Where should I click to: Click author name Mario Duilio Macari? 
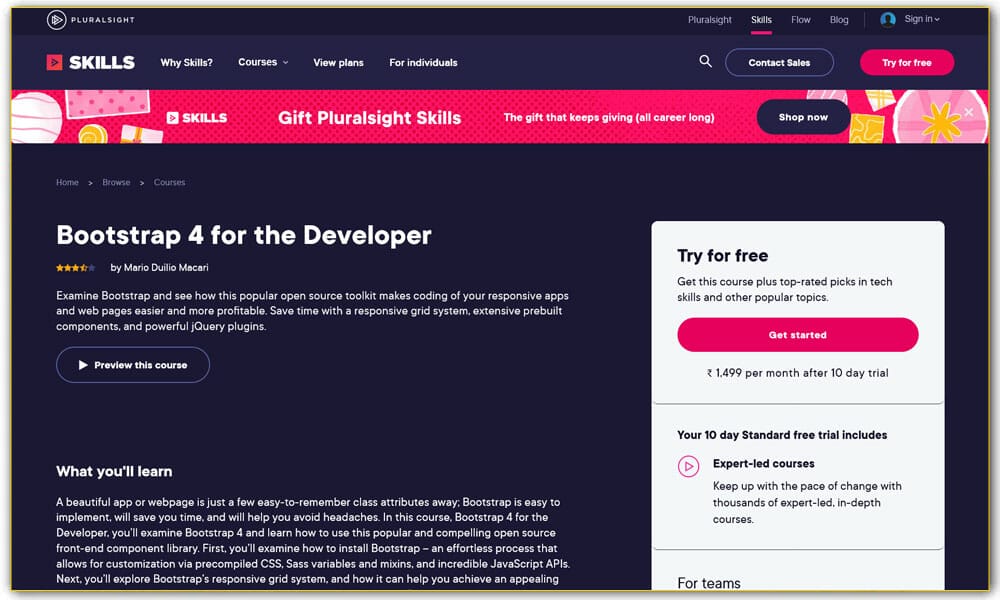point(166,268)
